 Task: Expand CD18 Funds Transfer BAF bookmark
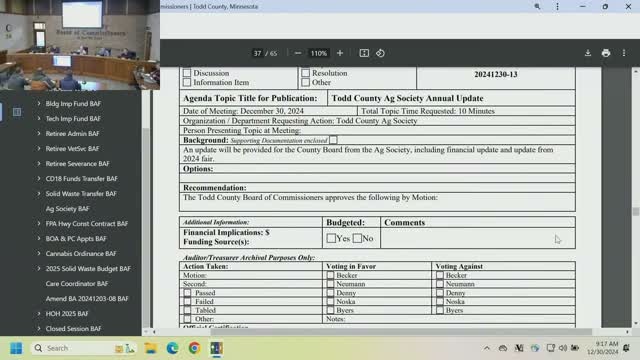pyautogui.click(x=39, y=179)
